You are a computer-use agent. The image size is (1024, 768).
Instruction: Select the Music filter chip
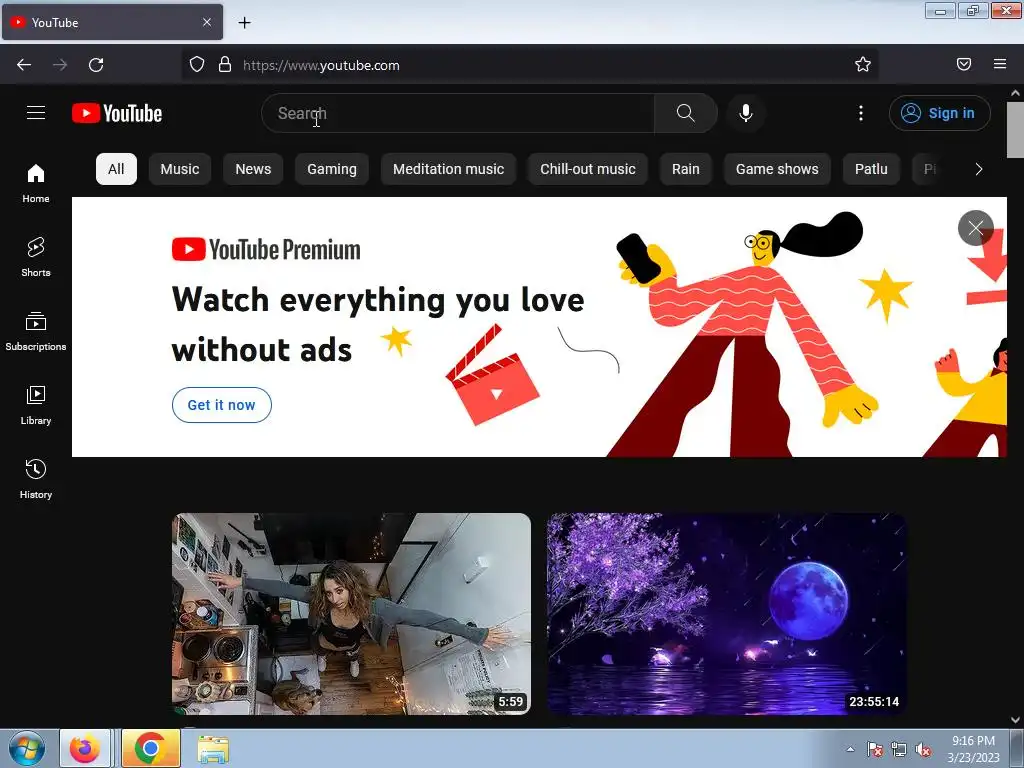pyautogui.click(x=180, y=169)
